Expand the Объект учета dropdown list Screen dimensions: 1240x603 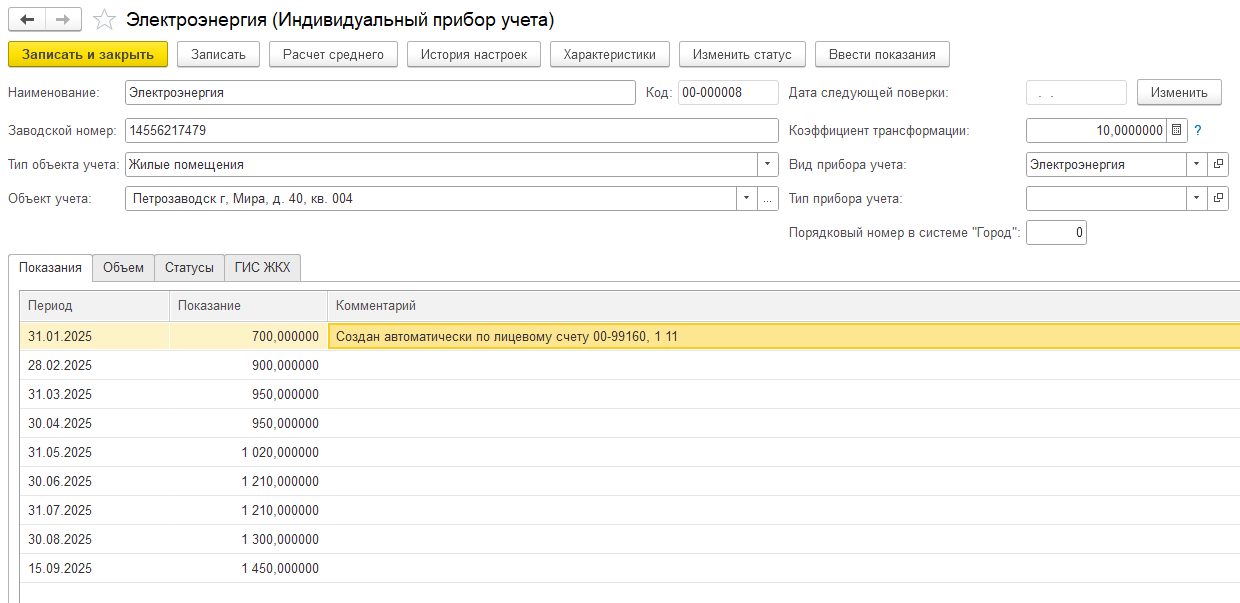[x=747, y=199]
